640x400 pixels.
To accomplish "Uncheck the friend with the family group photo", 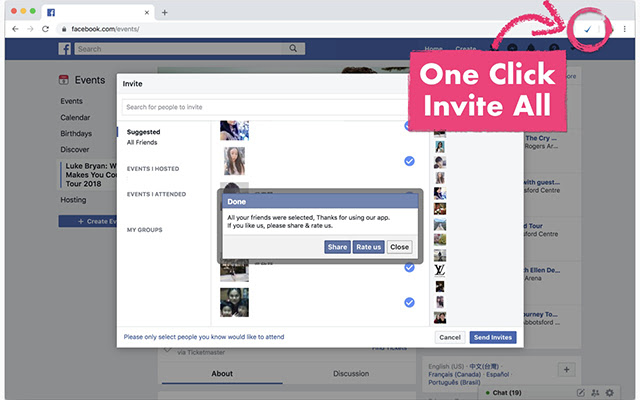I will coord(409,302).
